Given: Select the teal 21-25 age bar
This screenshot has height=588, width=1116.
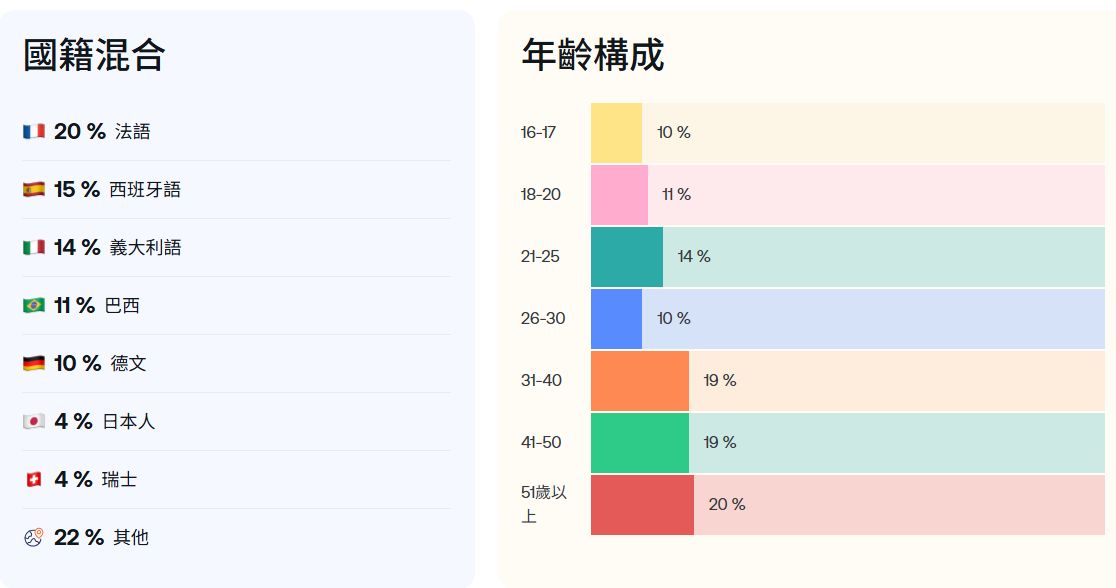Looking at the screenshot, I should coord(627,257).
